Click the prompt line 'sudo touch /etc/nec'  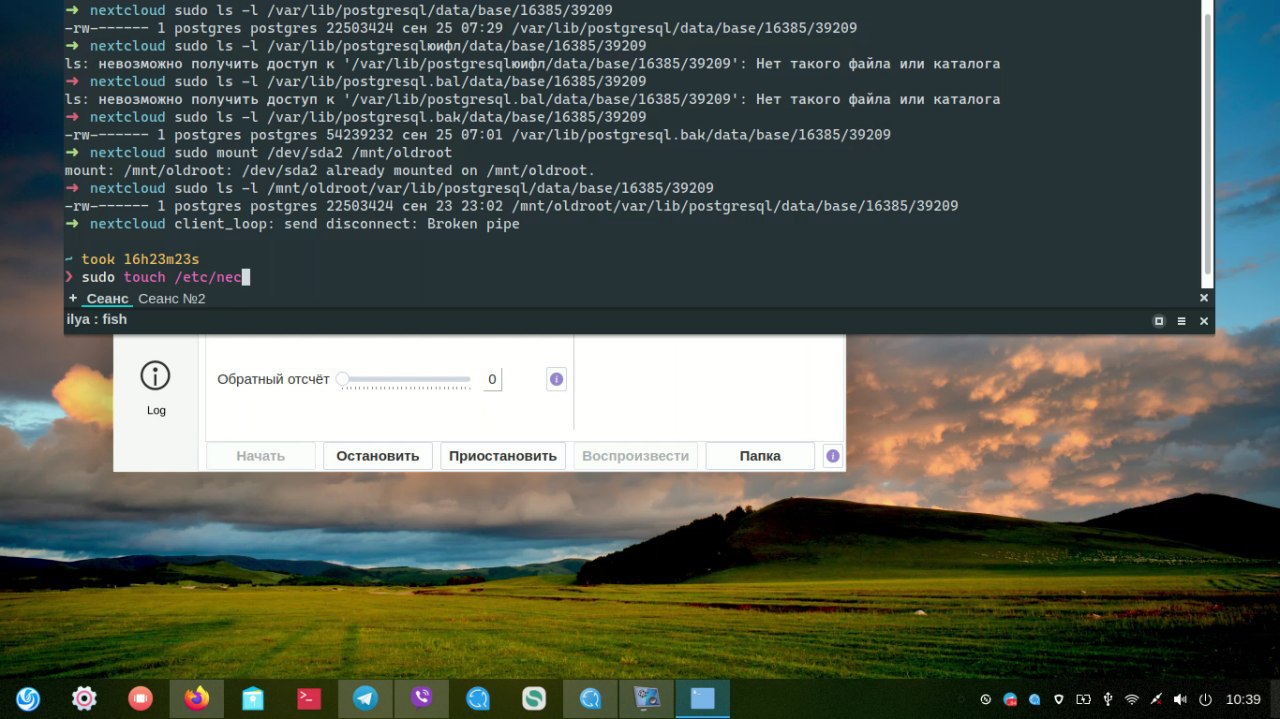coord(162,277)
